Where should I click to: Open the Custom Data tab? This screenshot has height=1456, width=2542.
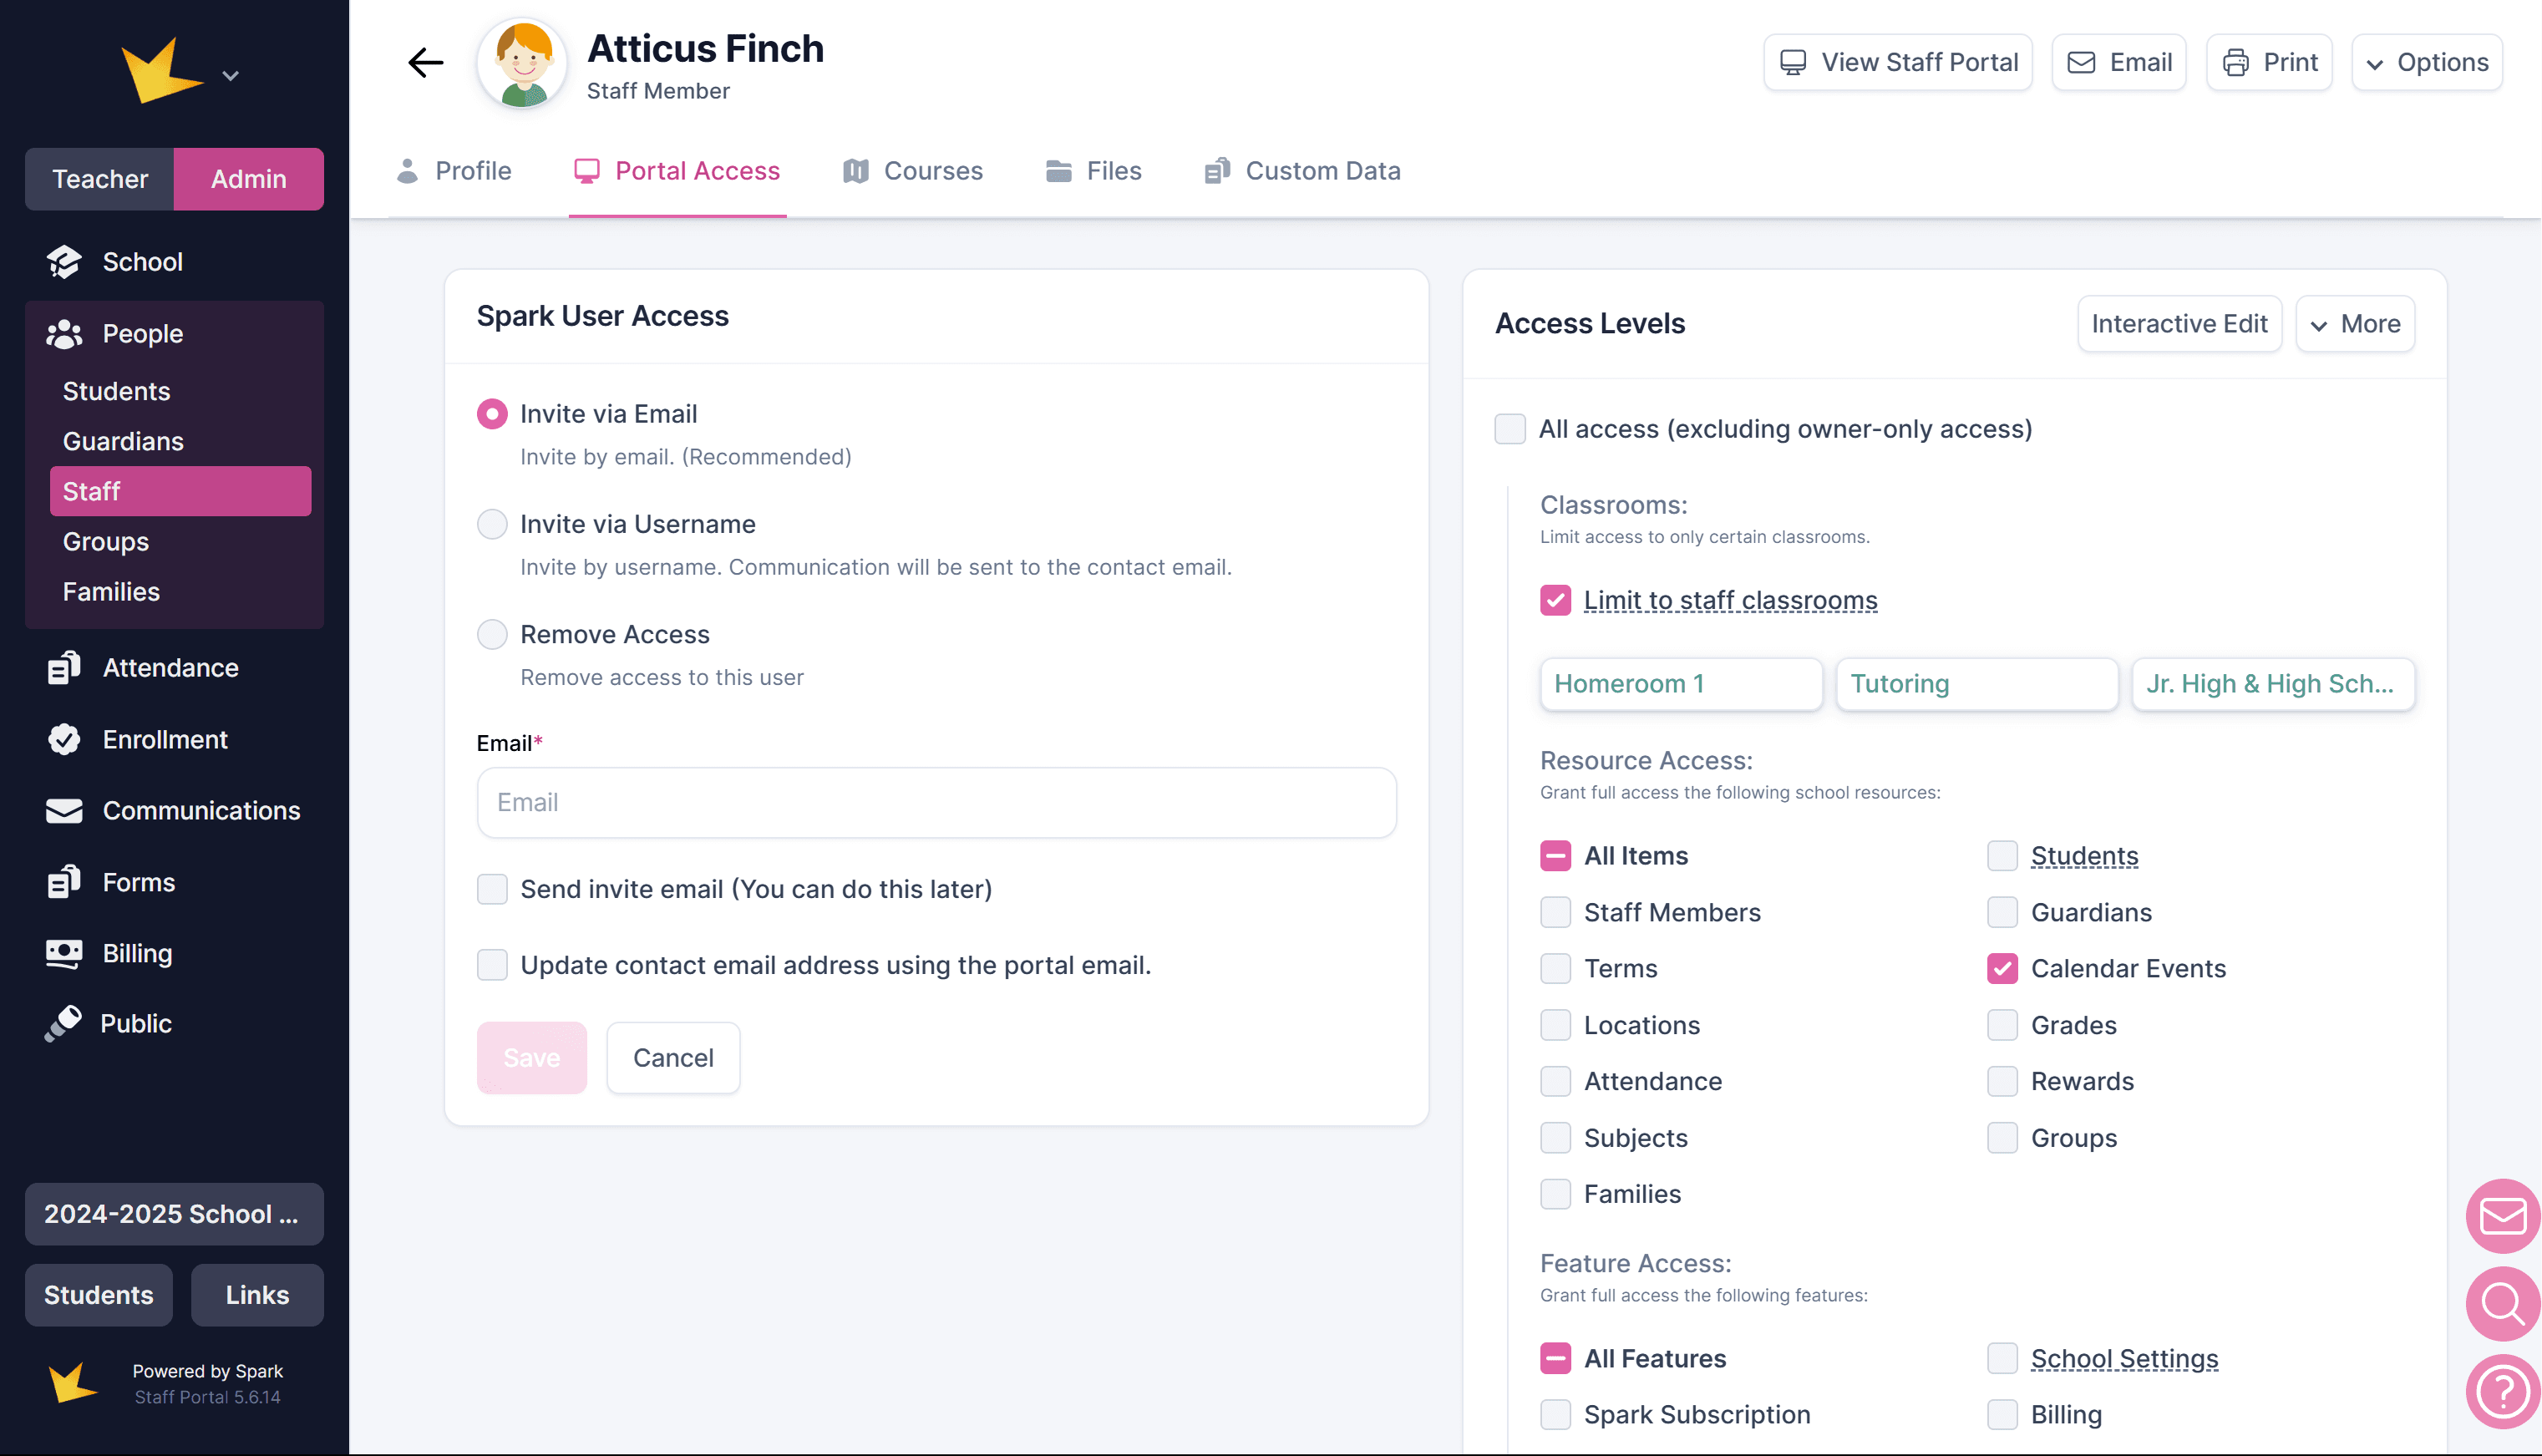click(1302, 171)
